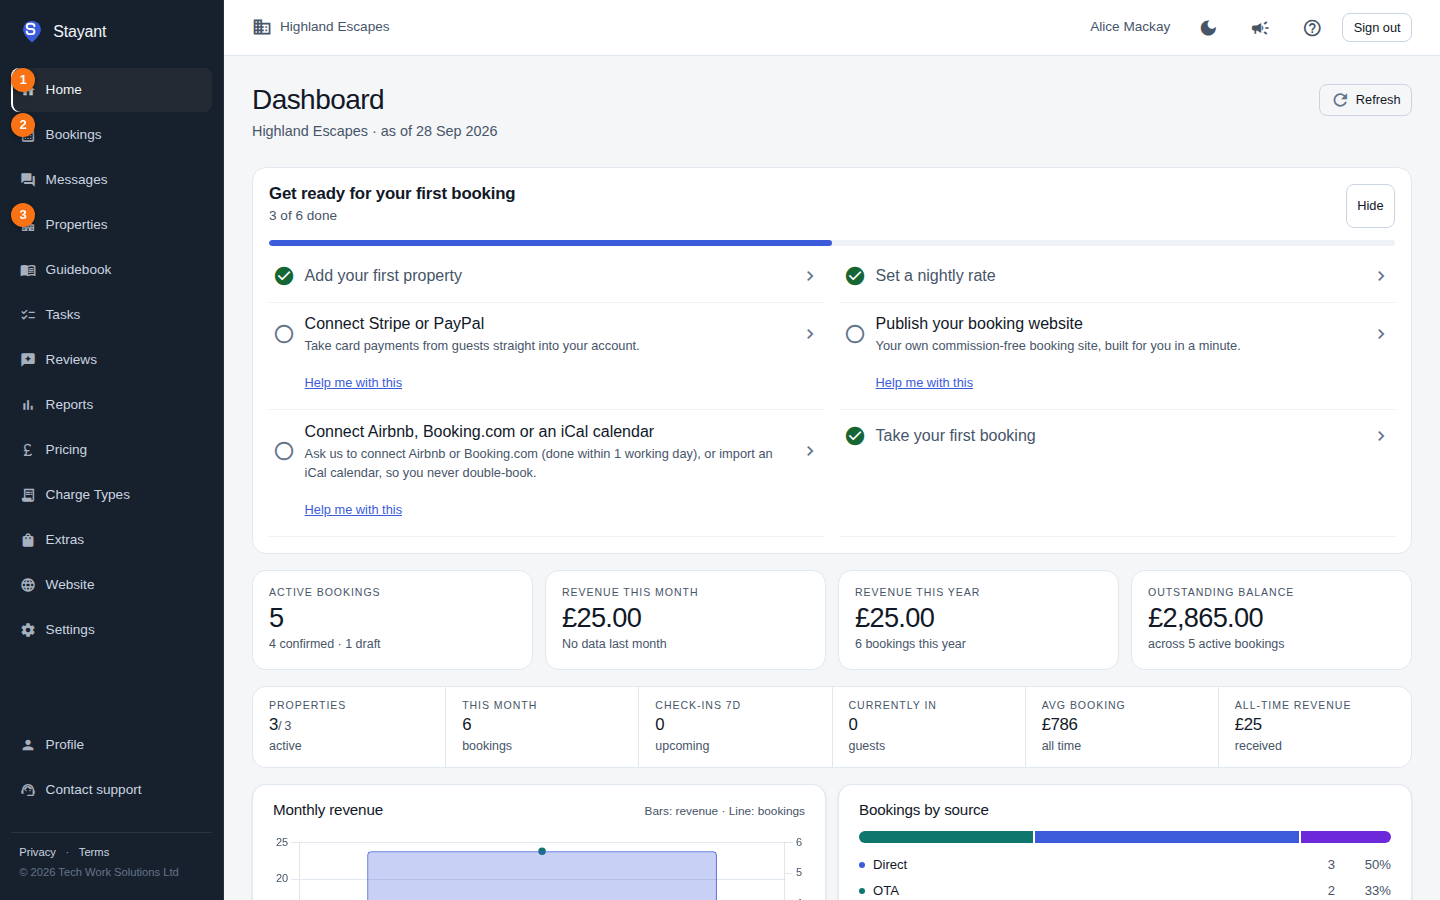Image resolution: width=1440 pixels, height=900 pixels.
Task: Click the Tasks checklist icon
Action: tap(28, 315)
